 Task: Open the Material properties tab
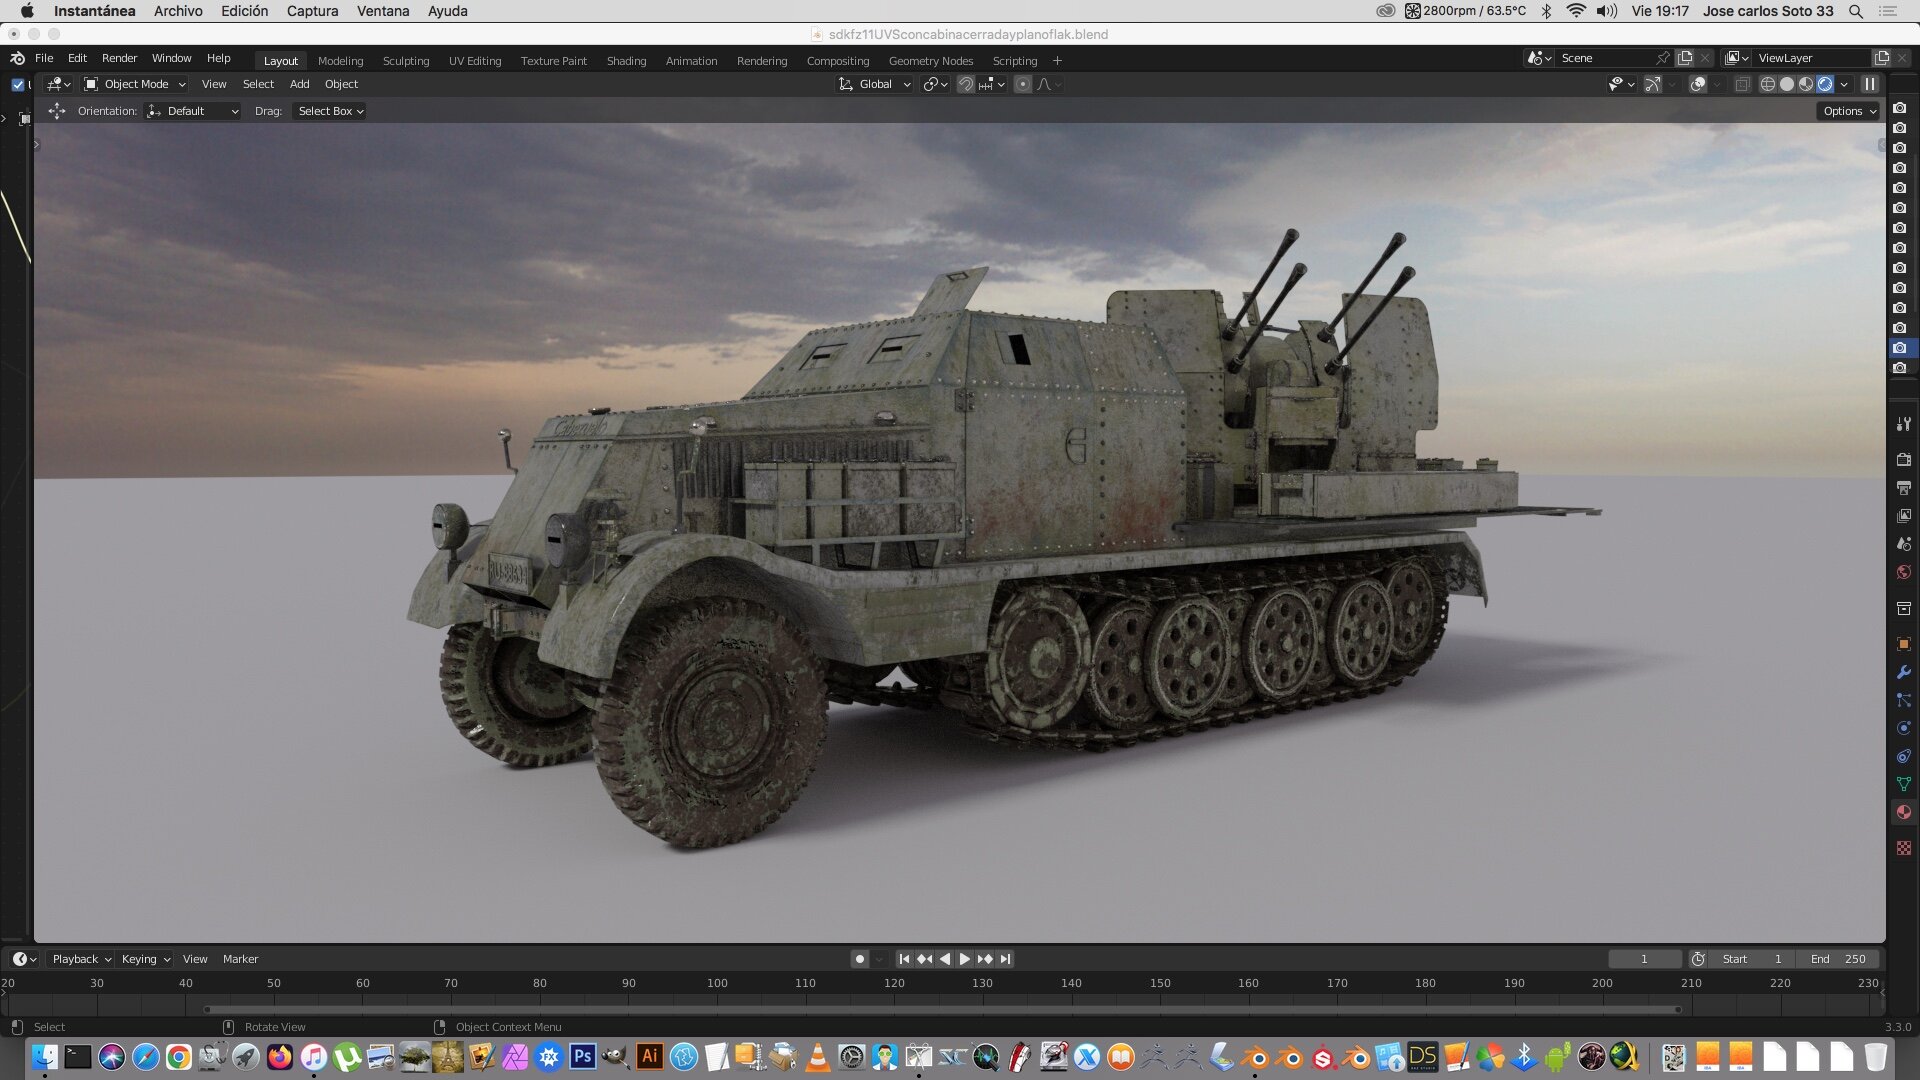[x=1903, y=812]
